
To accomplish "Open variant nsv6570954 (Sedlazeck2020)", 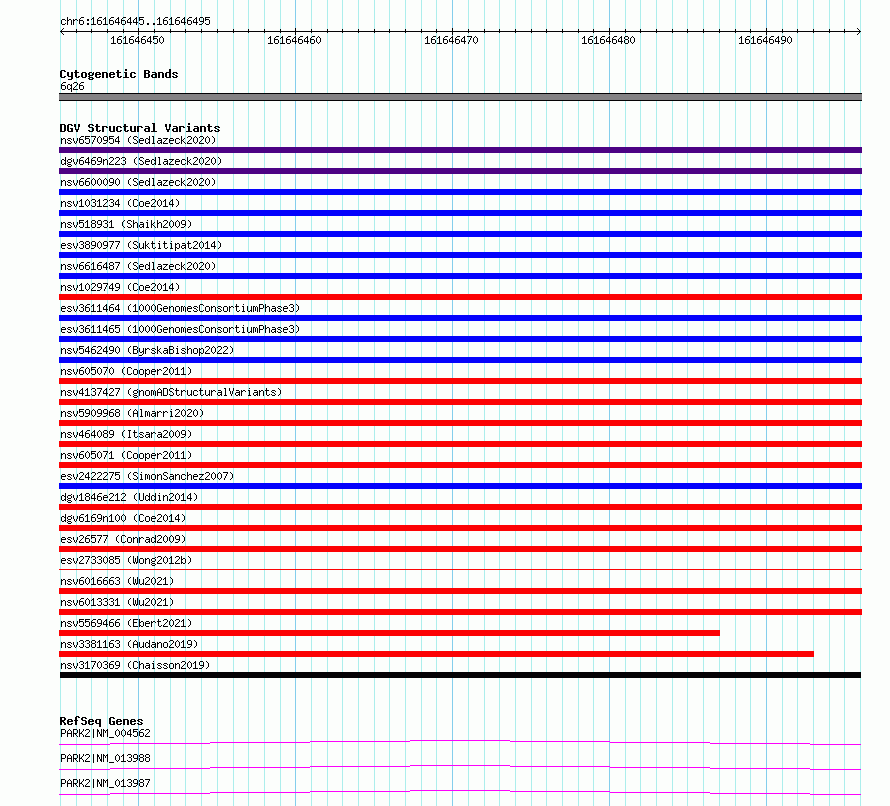I will (138, 140).
